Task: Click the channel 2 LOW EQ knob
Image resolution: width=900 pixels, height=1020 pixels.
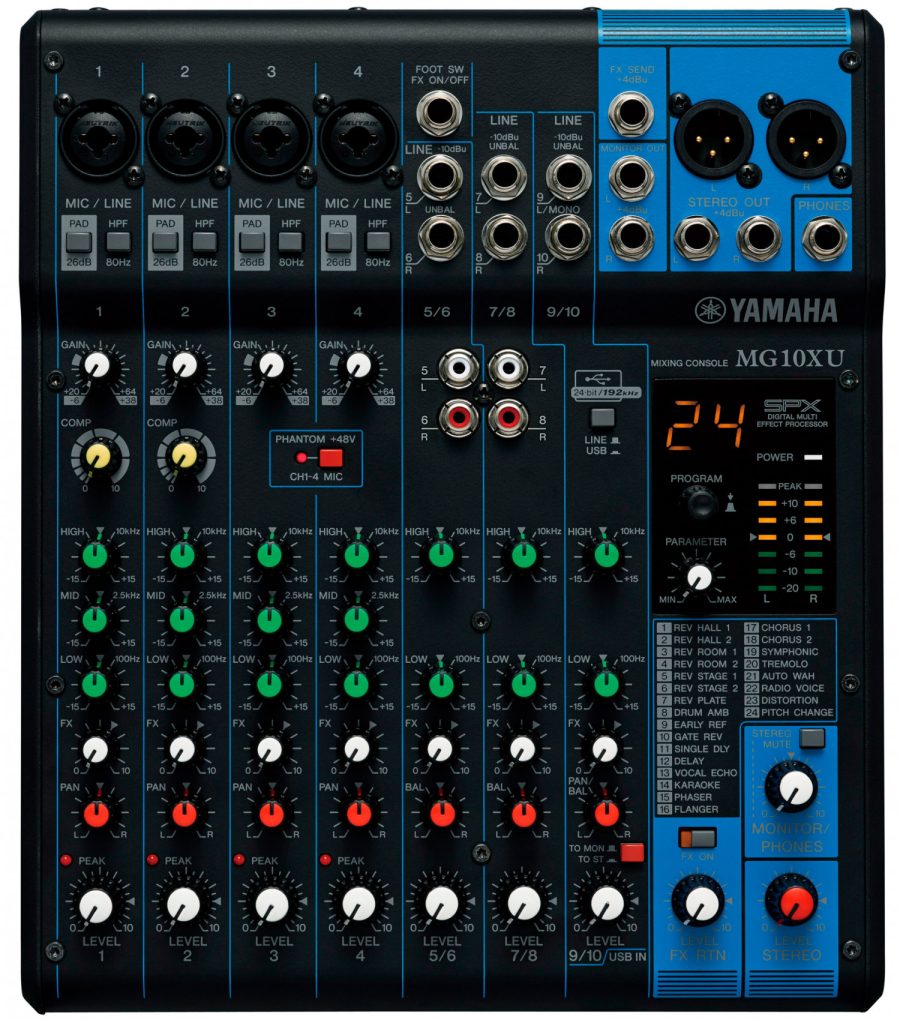Action: (183, 684)
